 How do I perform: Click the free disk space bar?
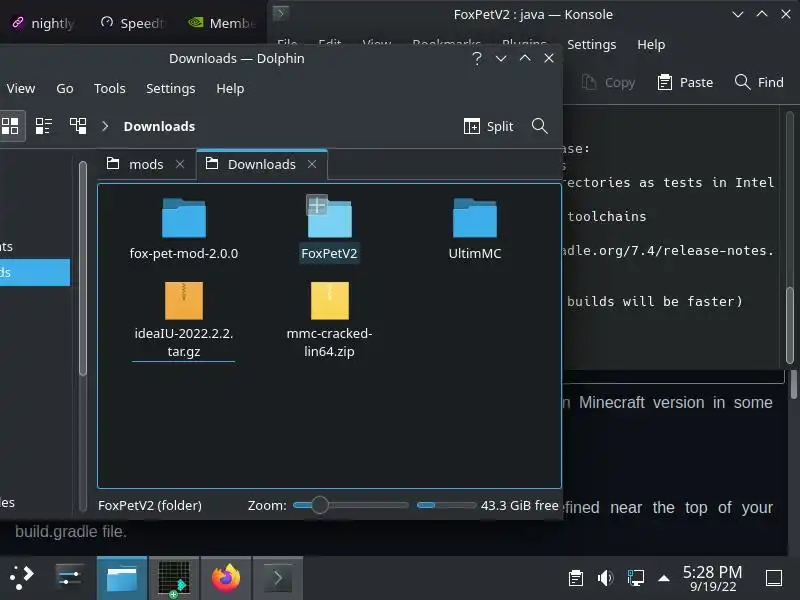(446, 505)
